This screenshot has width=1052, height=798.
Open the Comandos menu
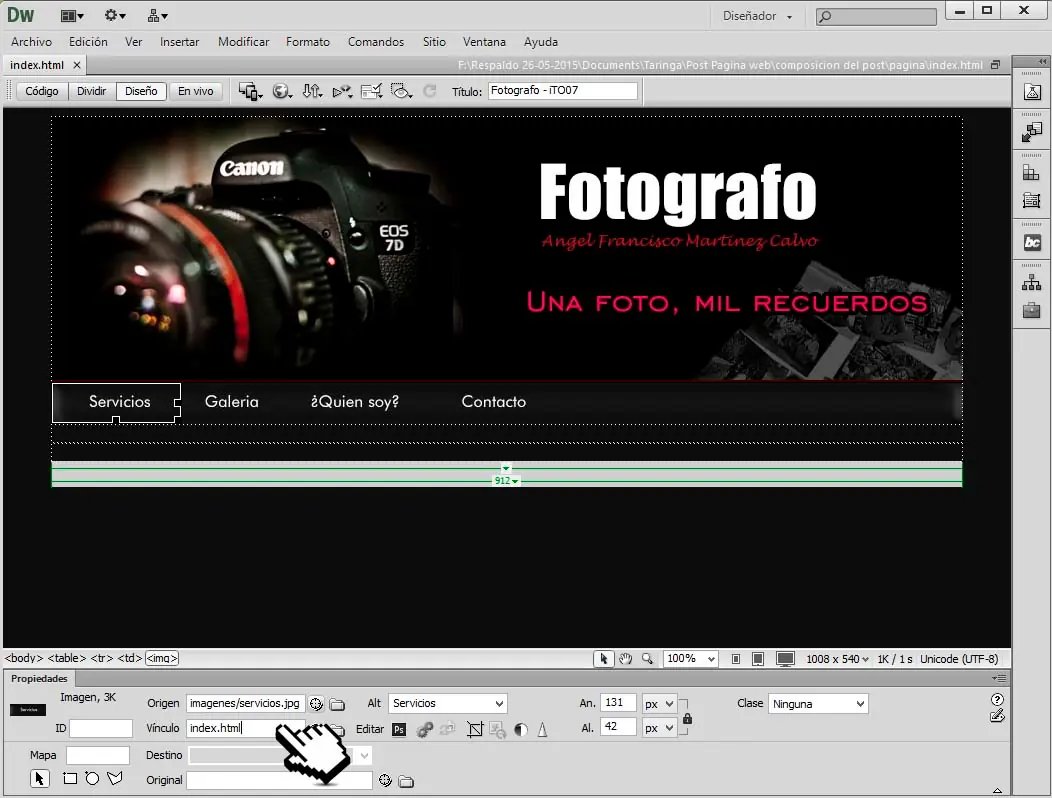pos(376,42)
